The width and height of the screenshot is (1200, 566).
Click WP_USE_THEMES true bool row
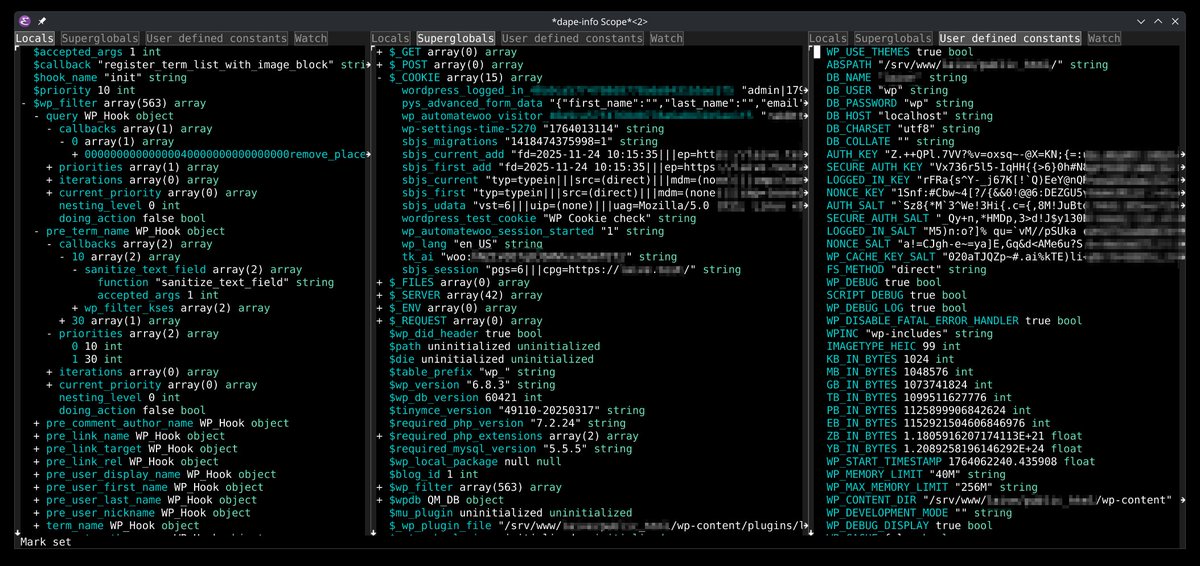[900, 52]
